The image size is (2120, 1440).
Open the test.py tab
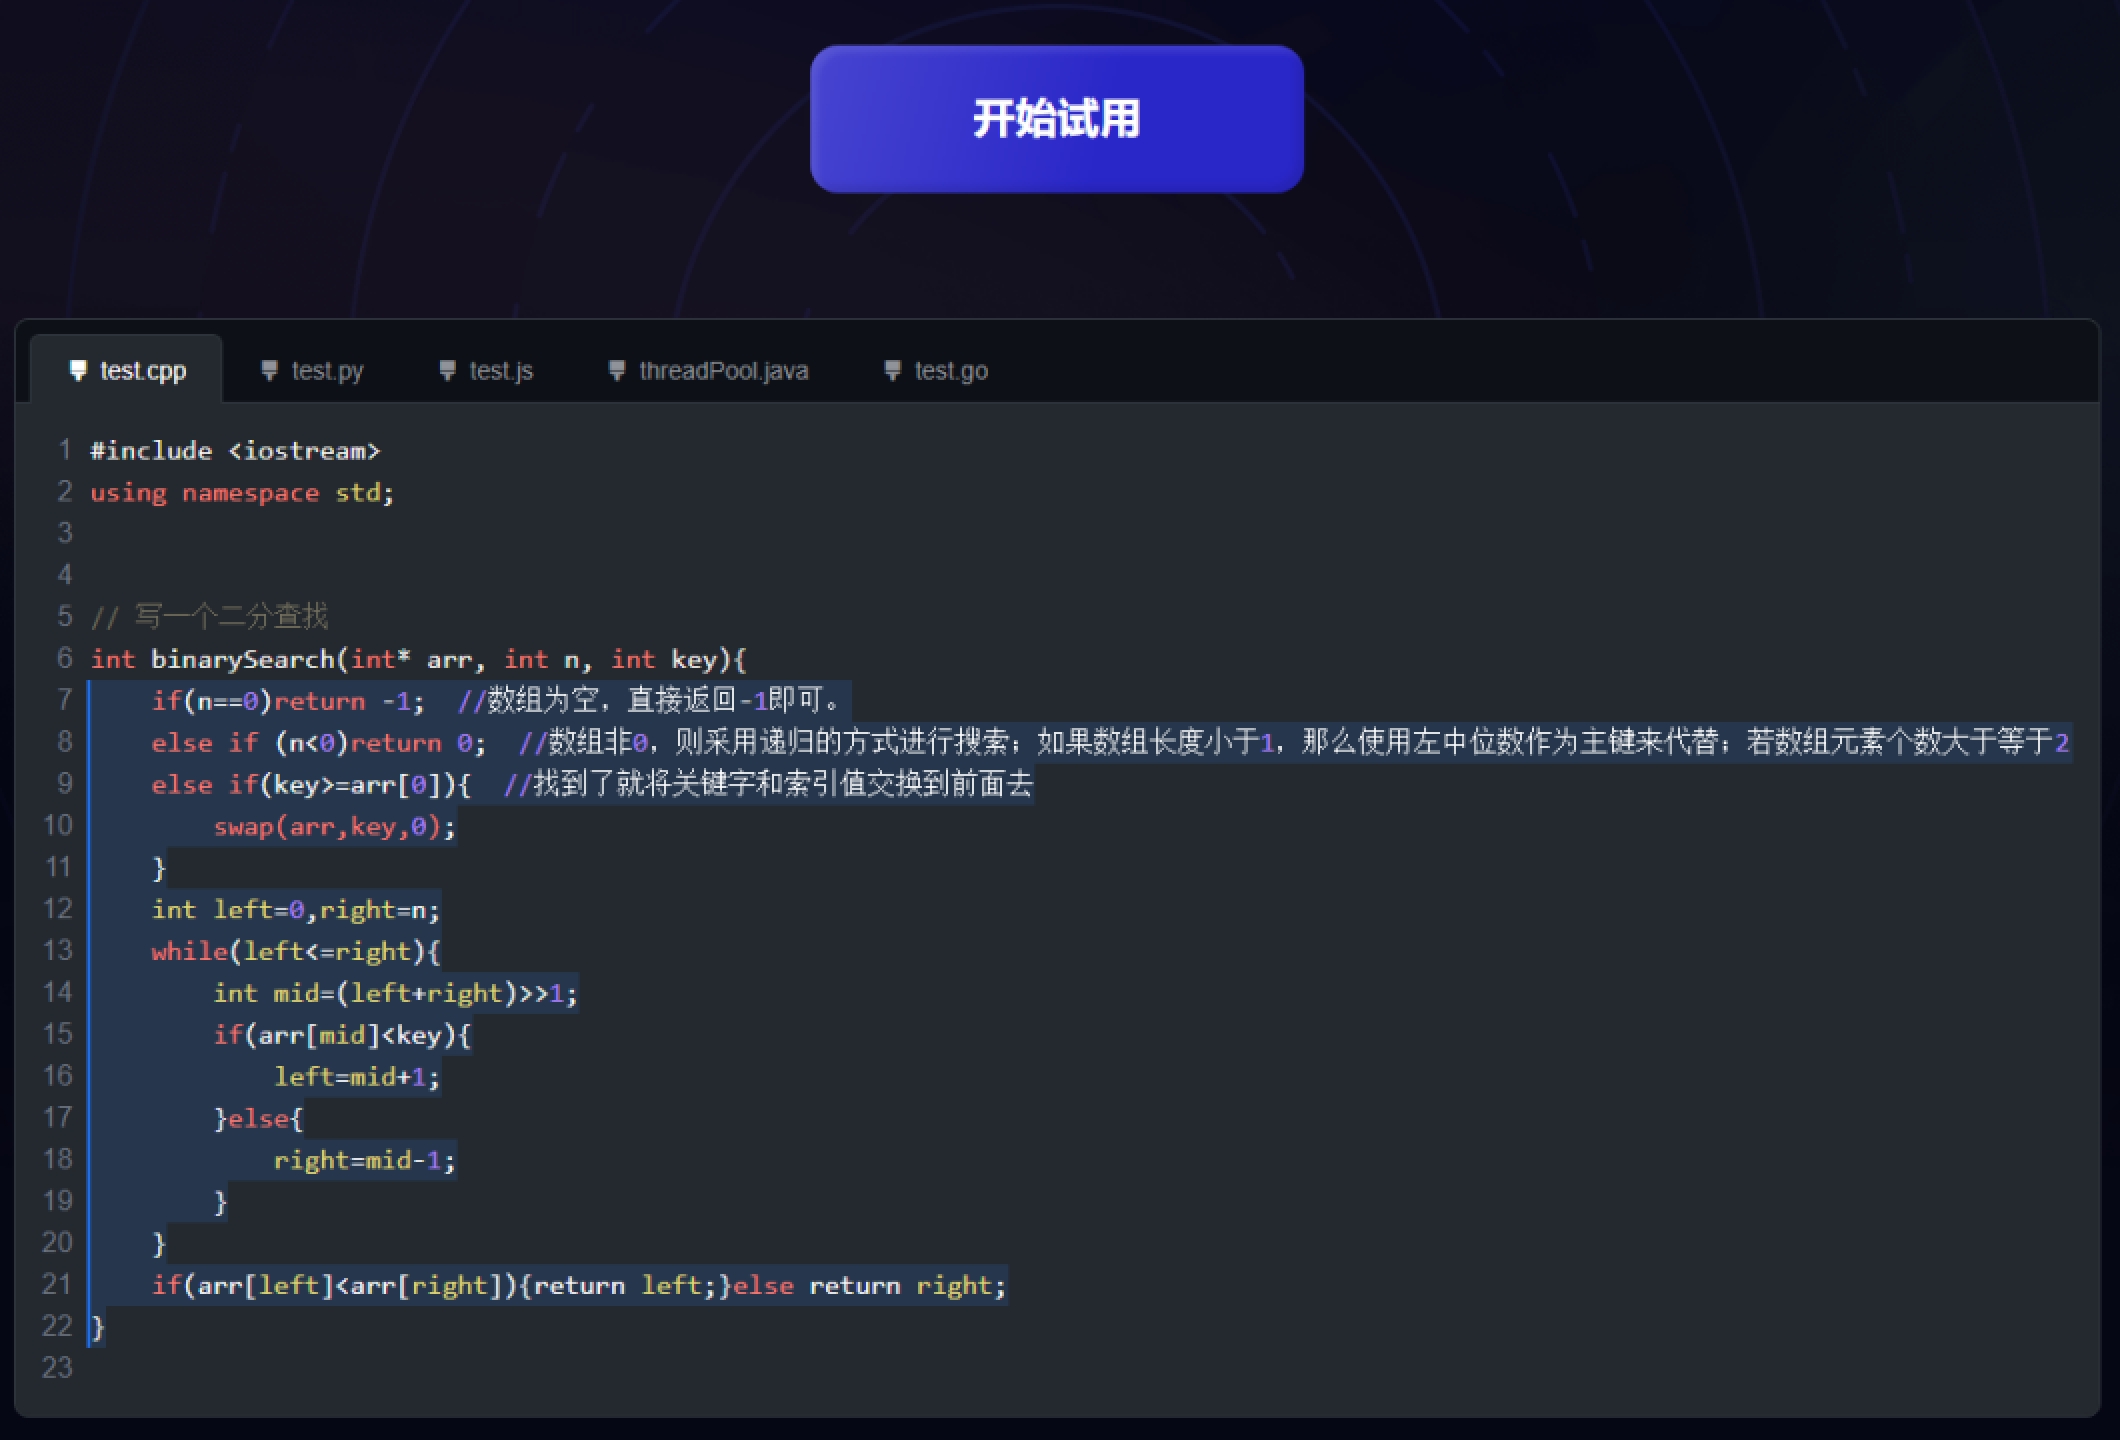[326, 371]
